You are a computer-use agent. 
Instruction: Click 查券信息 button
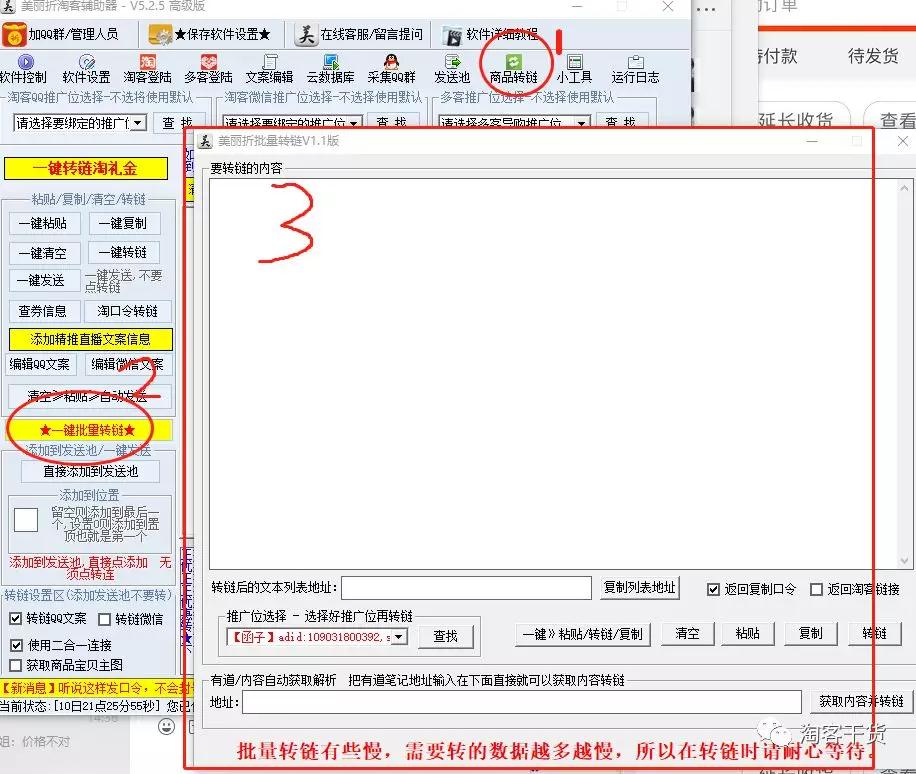[44, 311]
